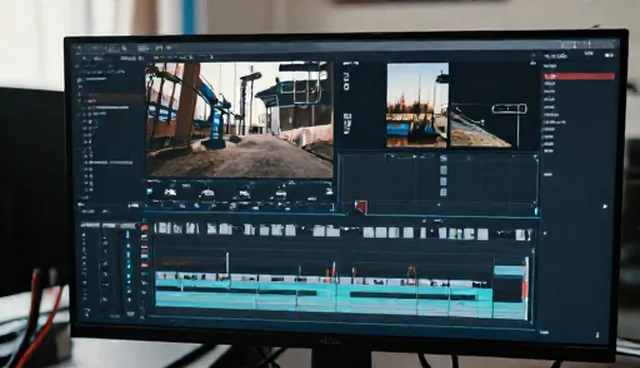Image resolution: width=640 pixels, height=368 pixels.
Task: Click the red flag marker in the graph panel
Action: [x=361, y=207]
